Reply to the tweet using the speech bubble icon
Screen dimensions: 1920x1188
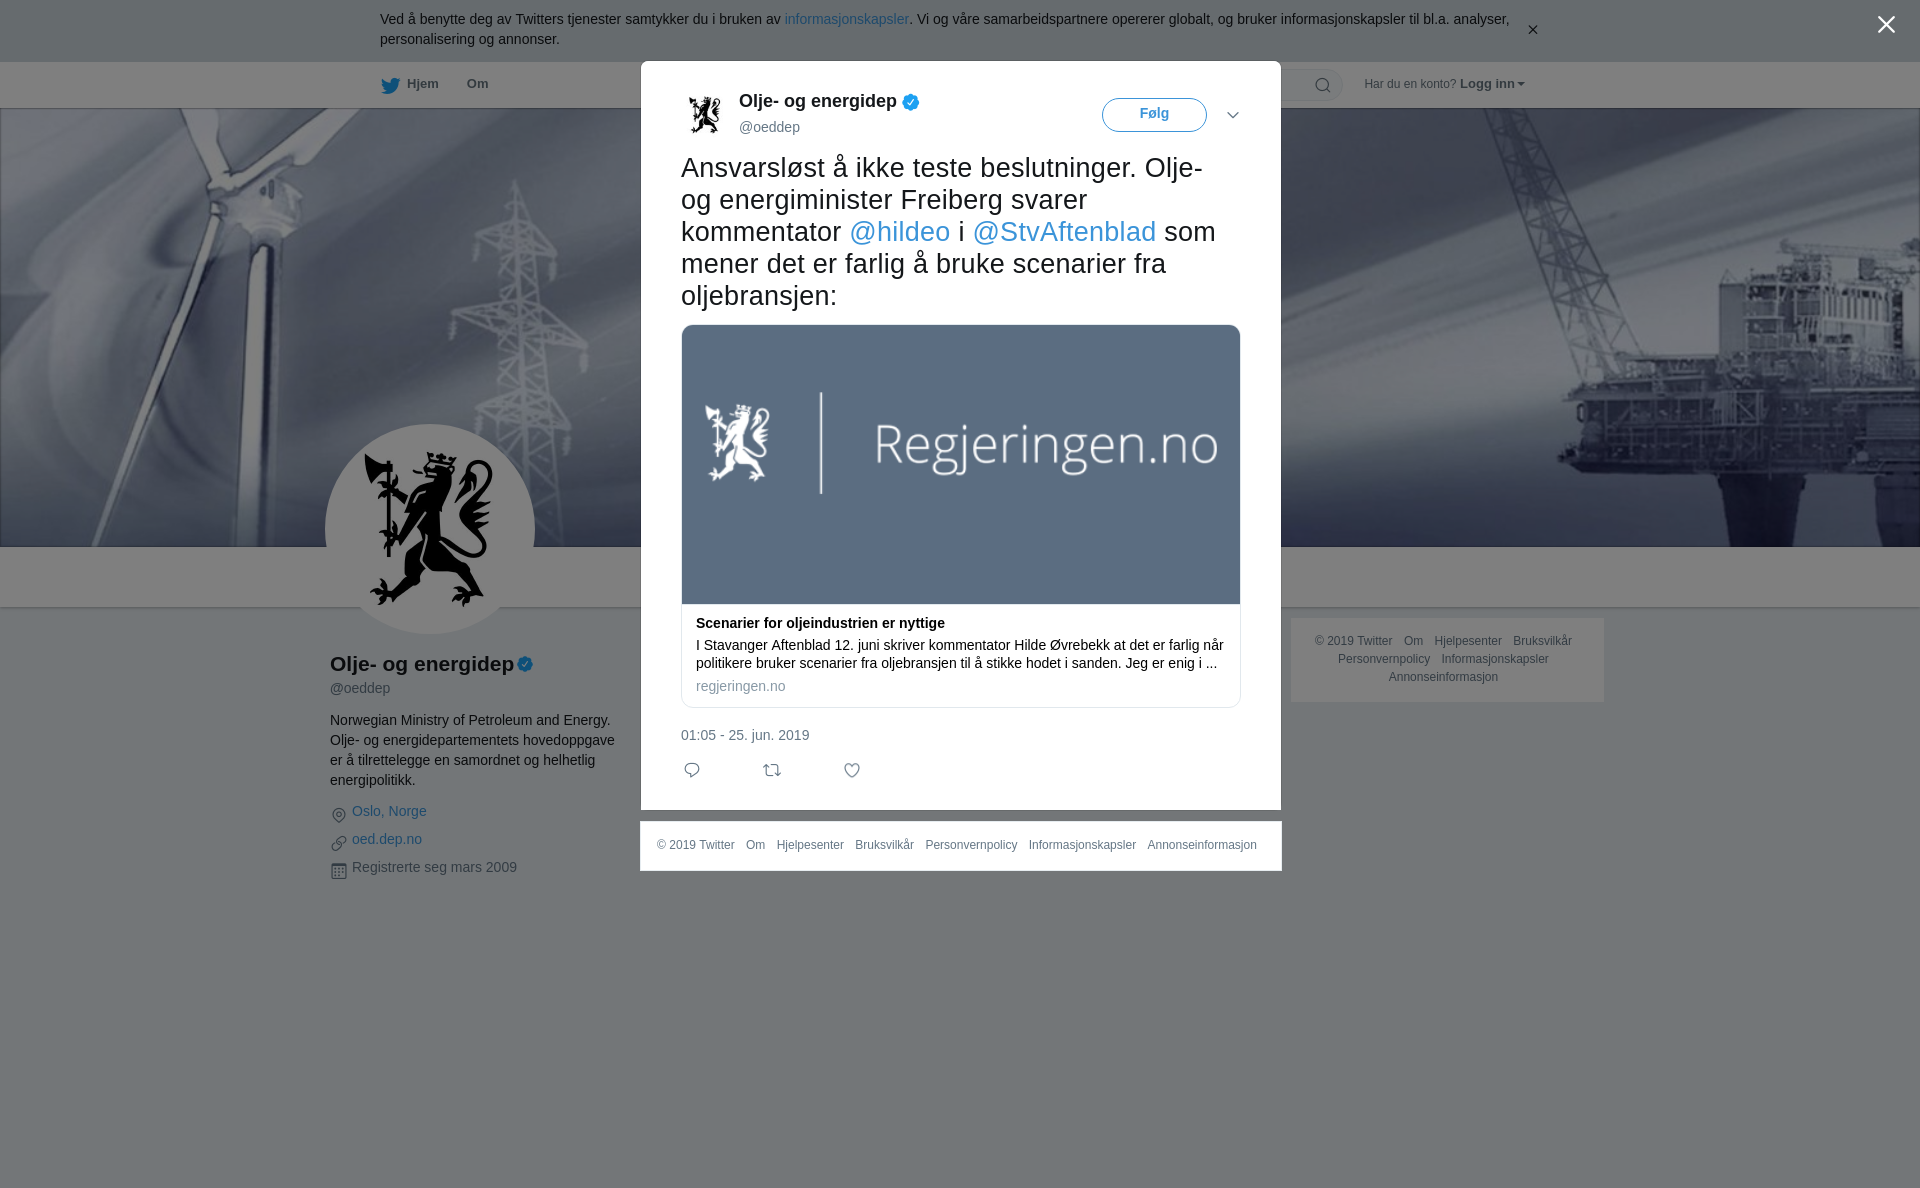click(692, 770)
